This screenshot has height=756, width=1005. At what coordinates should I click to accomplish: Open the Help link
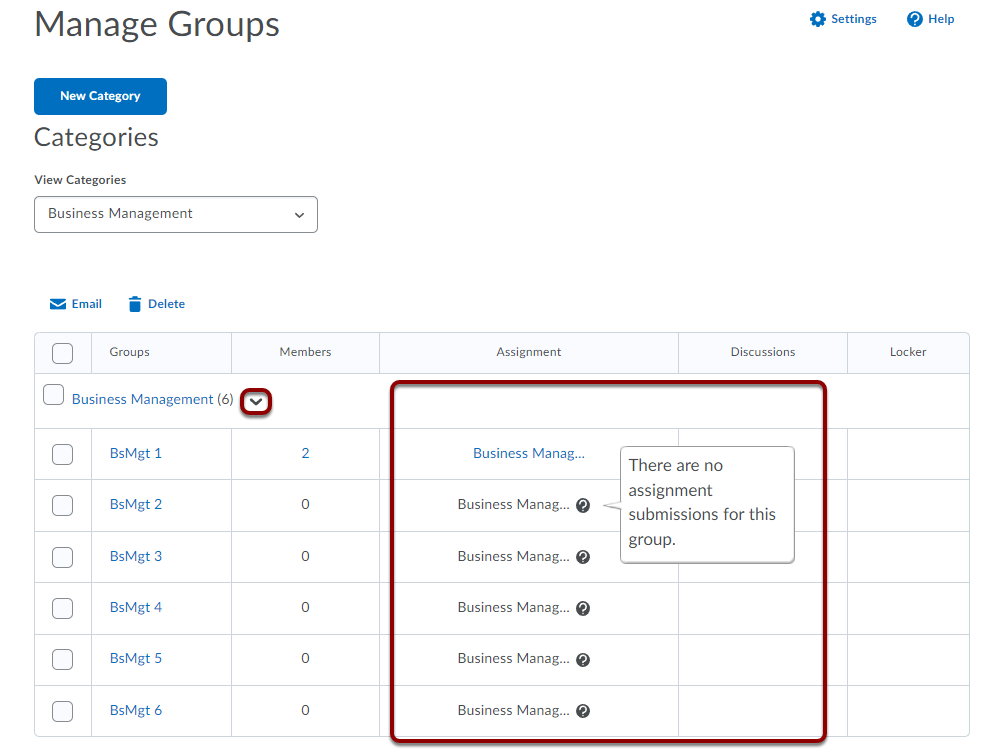[x=941, y=19]
